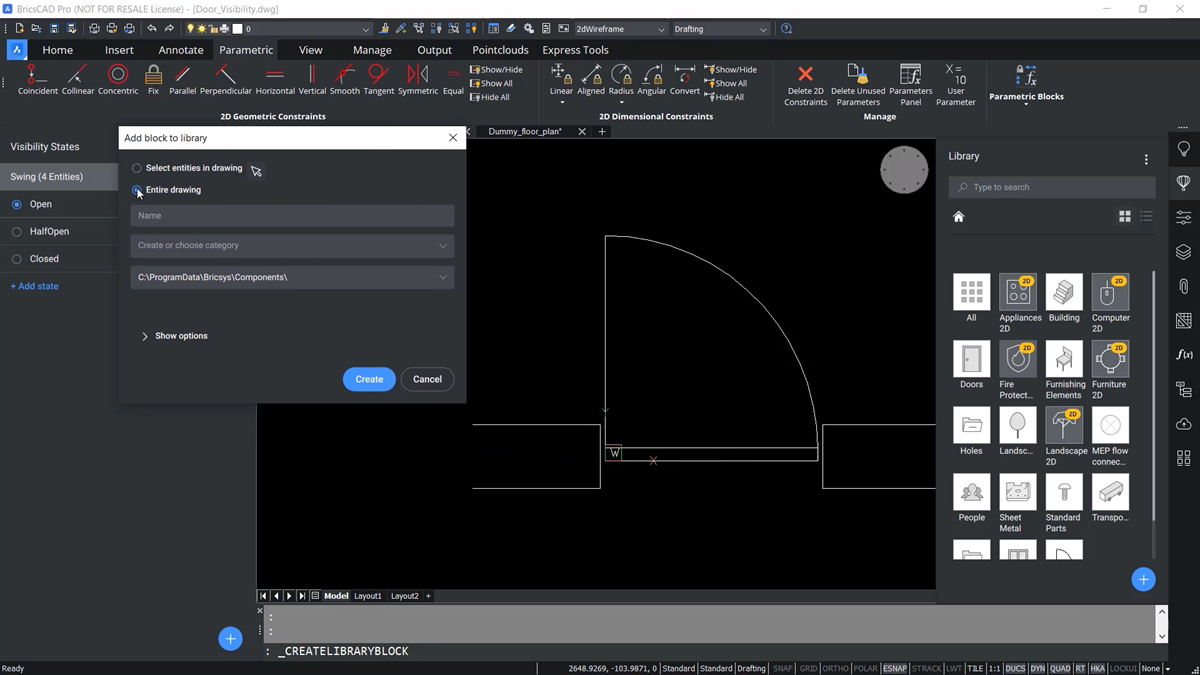
Task: Click the Add state link
Action: 34,286
